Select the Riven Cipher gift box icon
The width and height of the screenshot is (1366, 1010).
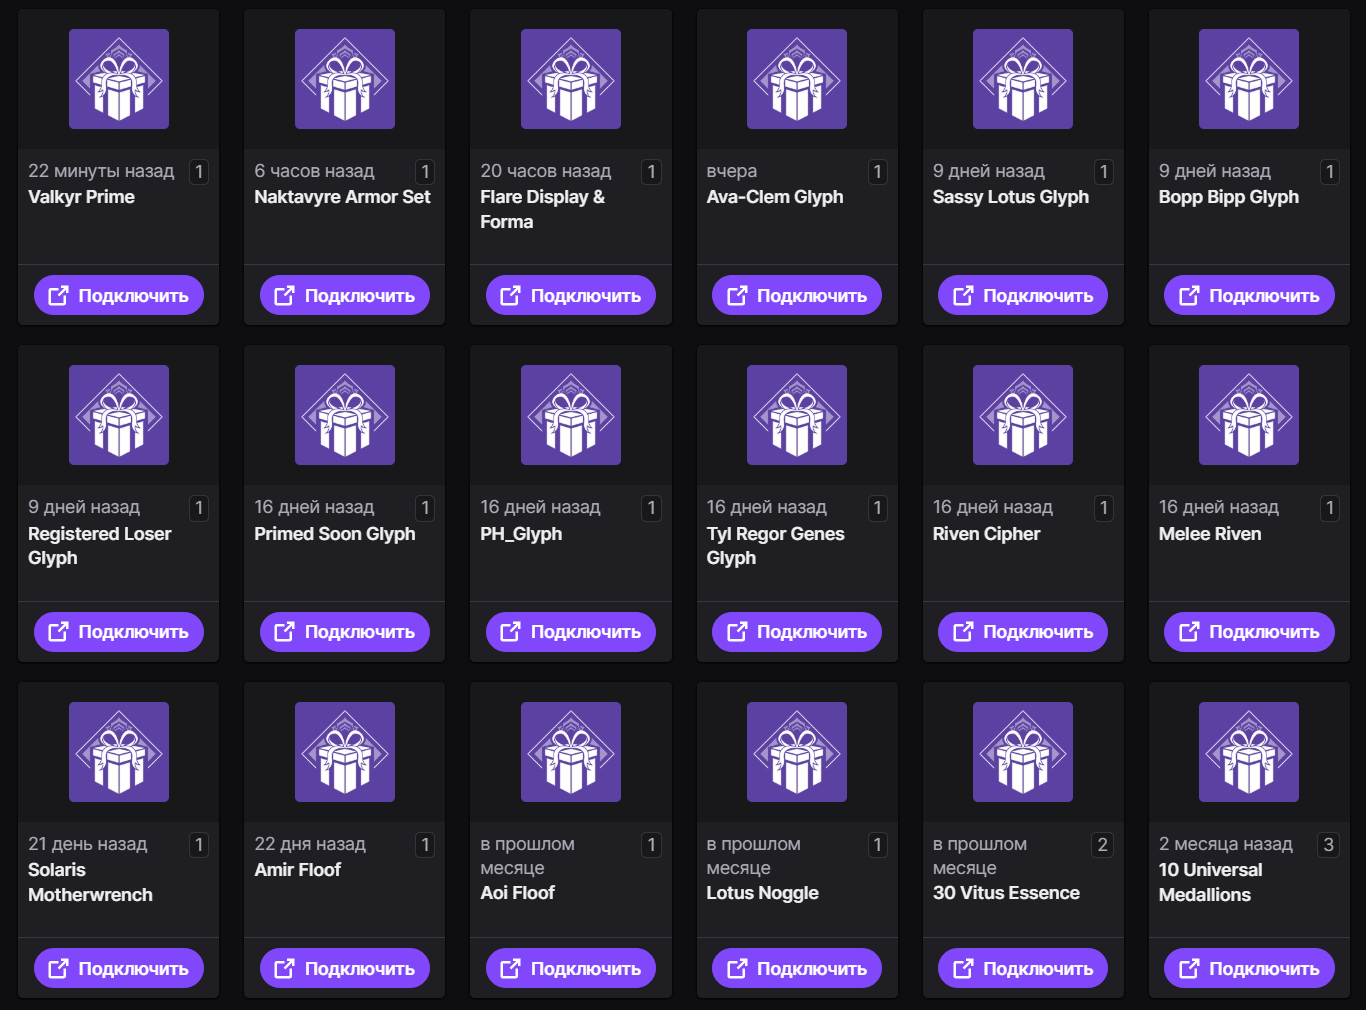coord(1023,415)
